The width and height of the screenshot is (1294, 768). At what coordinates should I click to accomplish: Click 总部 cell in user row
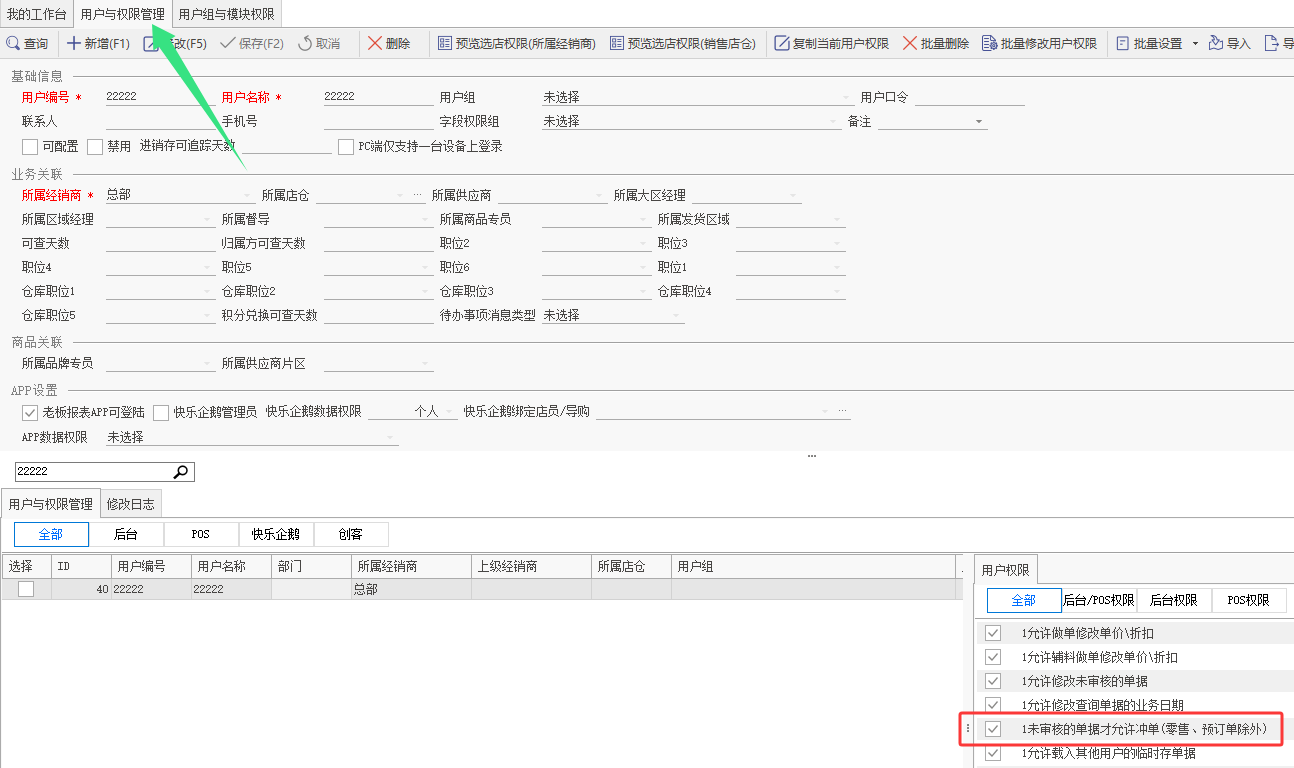[411, 589]
